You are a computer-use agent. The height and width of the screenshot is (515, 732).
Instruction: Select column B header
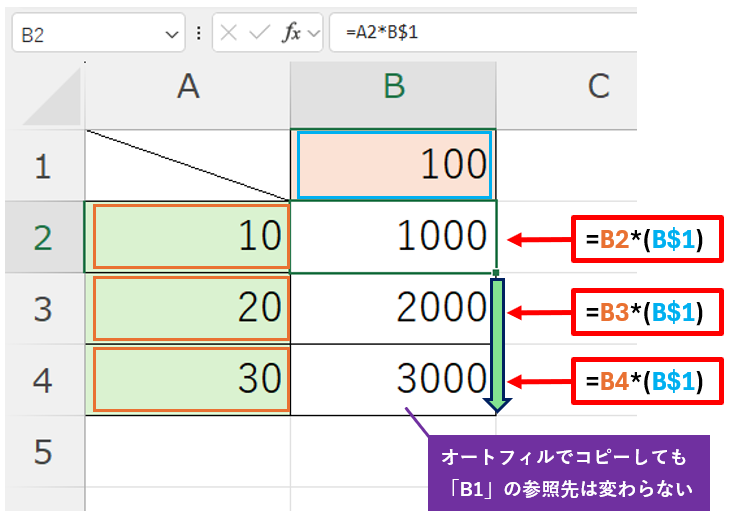[x=393, y=87]
